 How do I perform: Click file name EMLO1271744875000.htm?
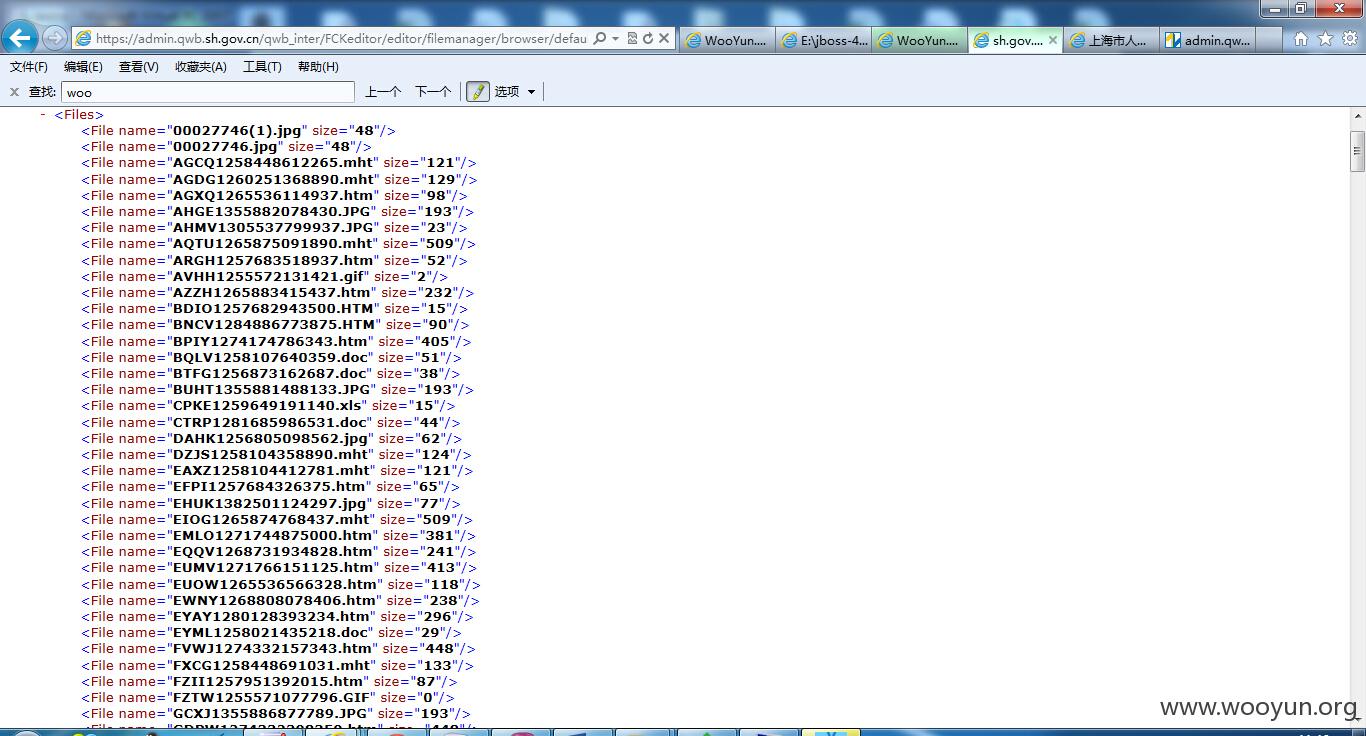[273, 536]
